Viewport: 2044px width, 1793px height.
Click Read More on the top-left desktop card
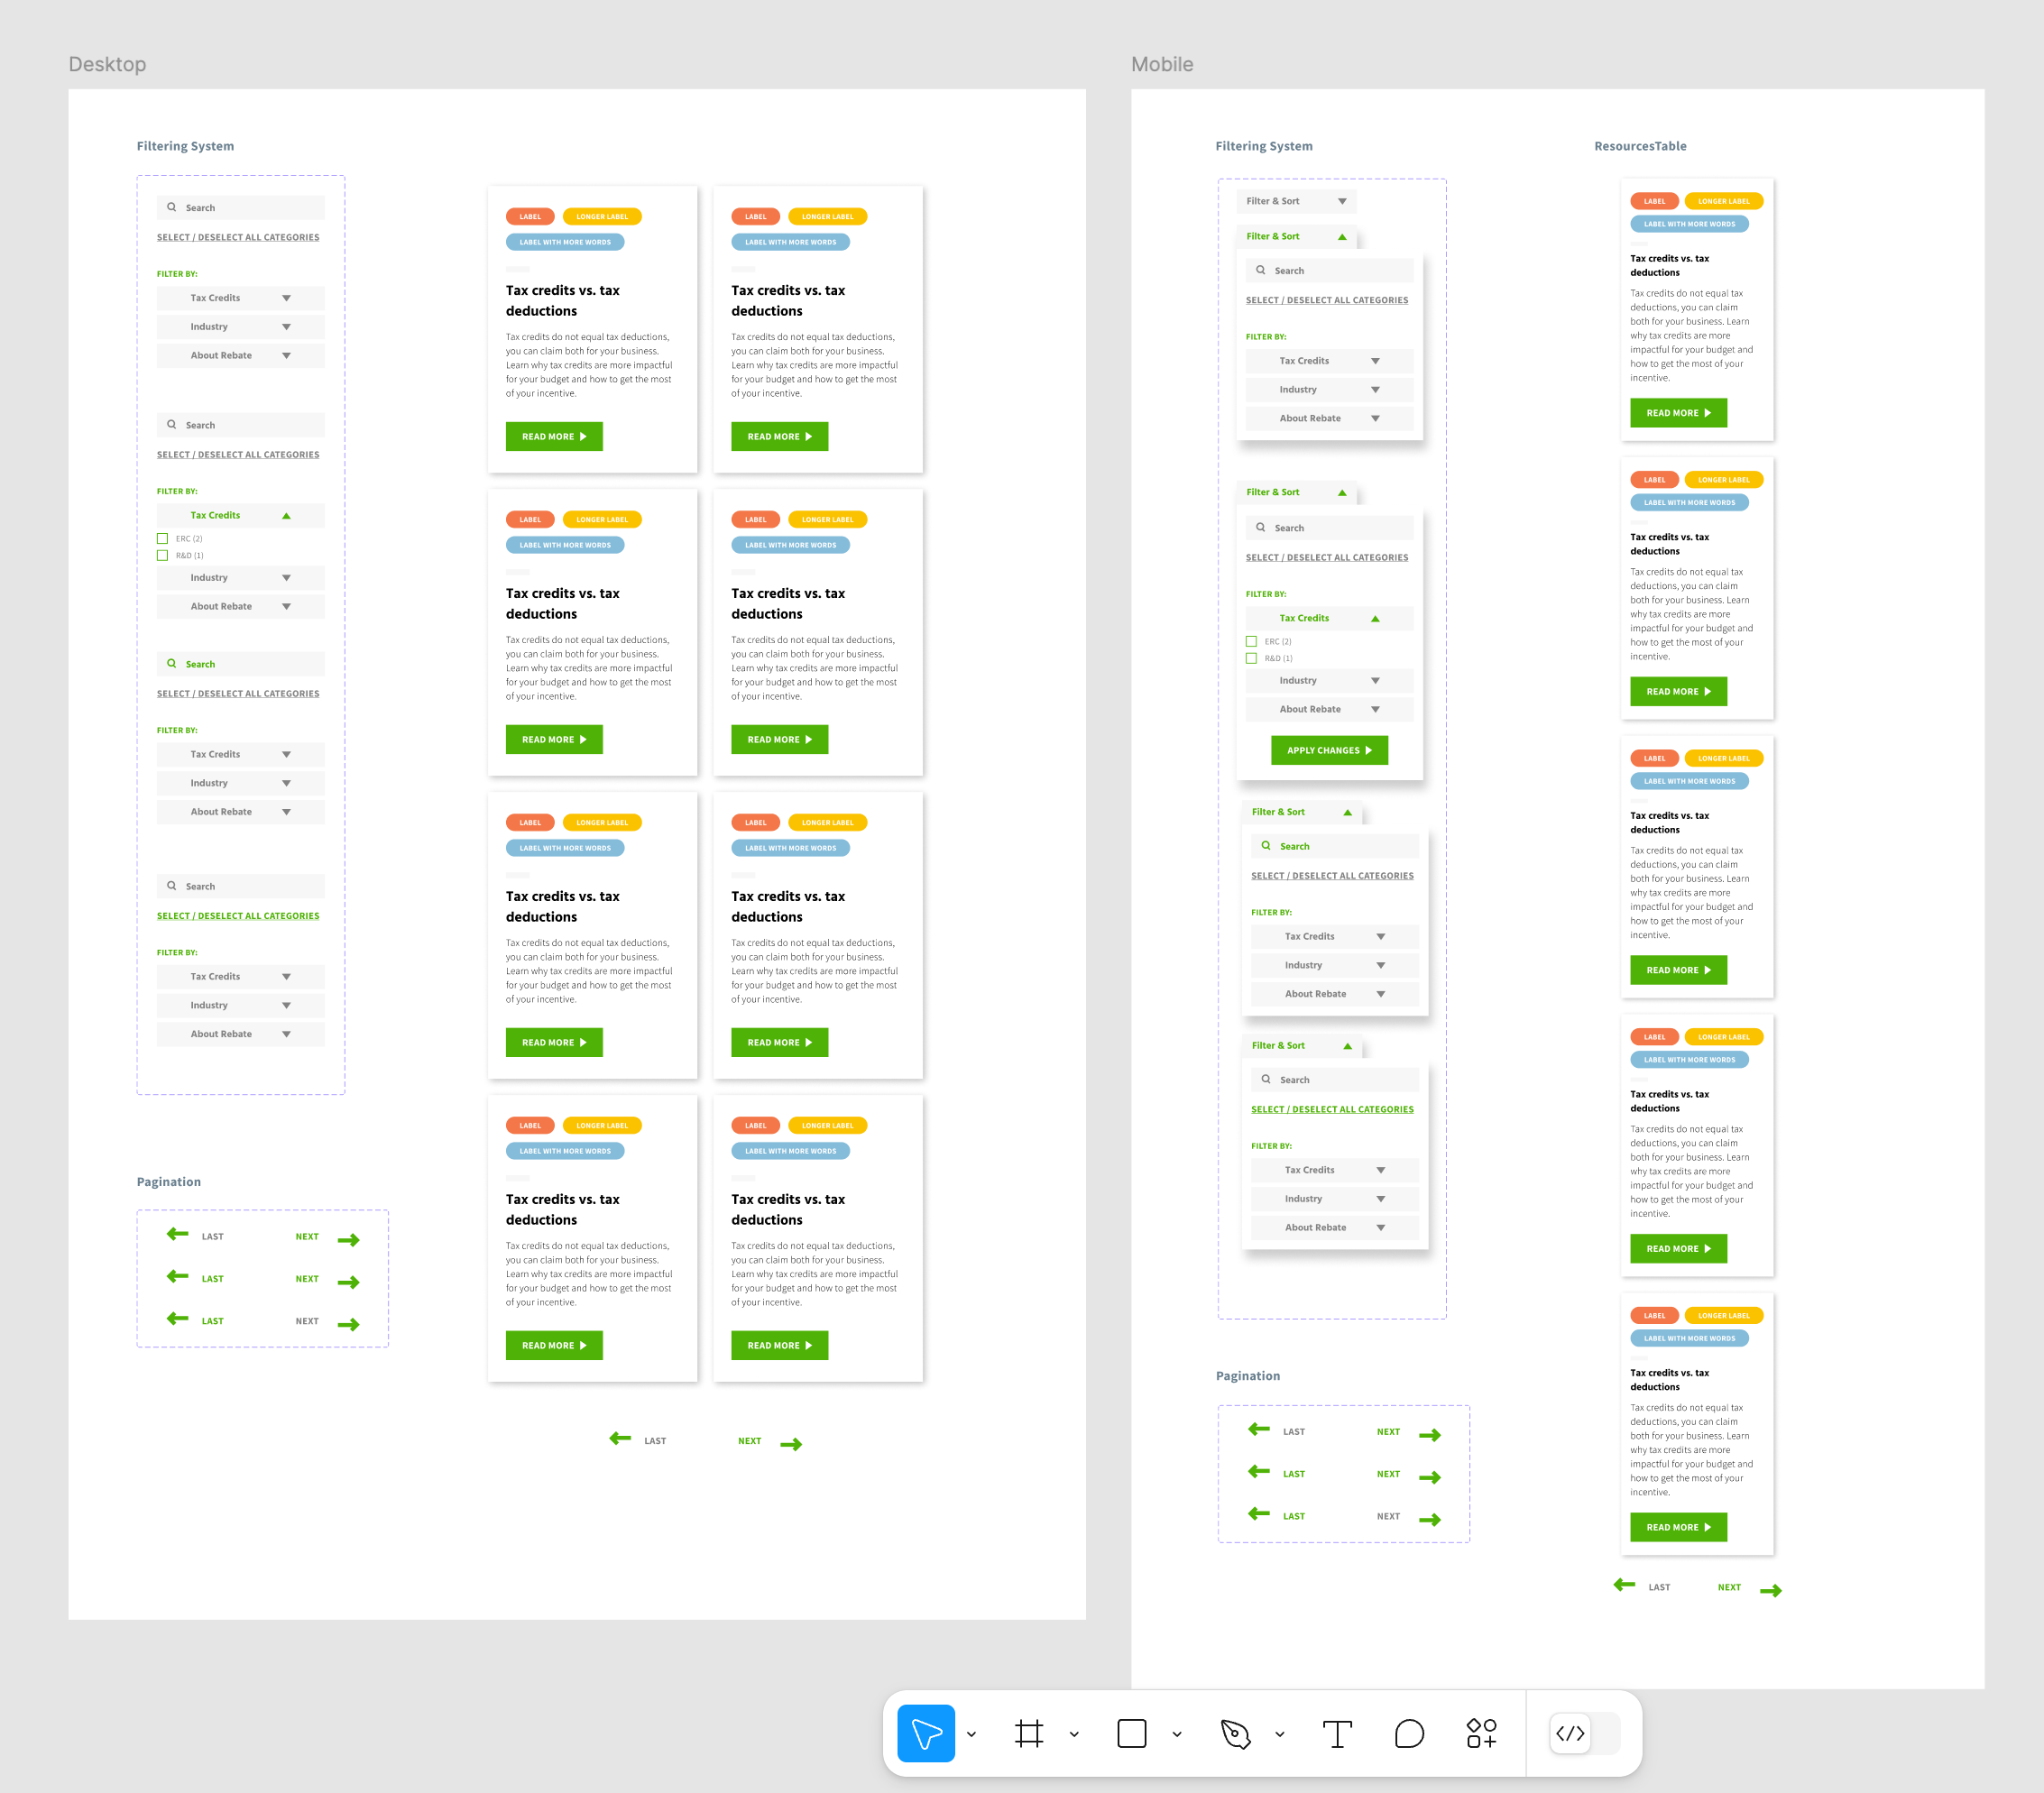(x=553, y=436)
